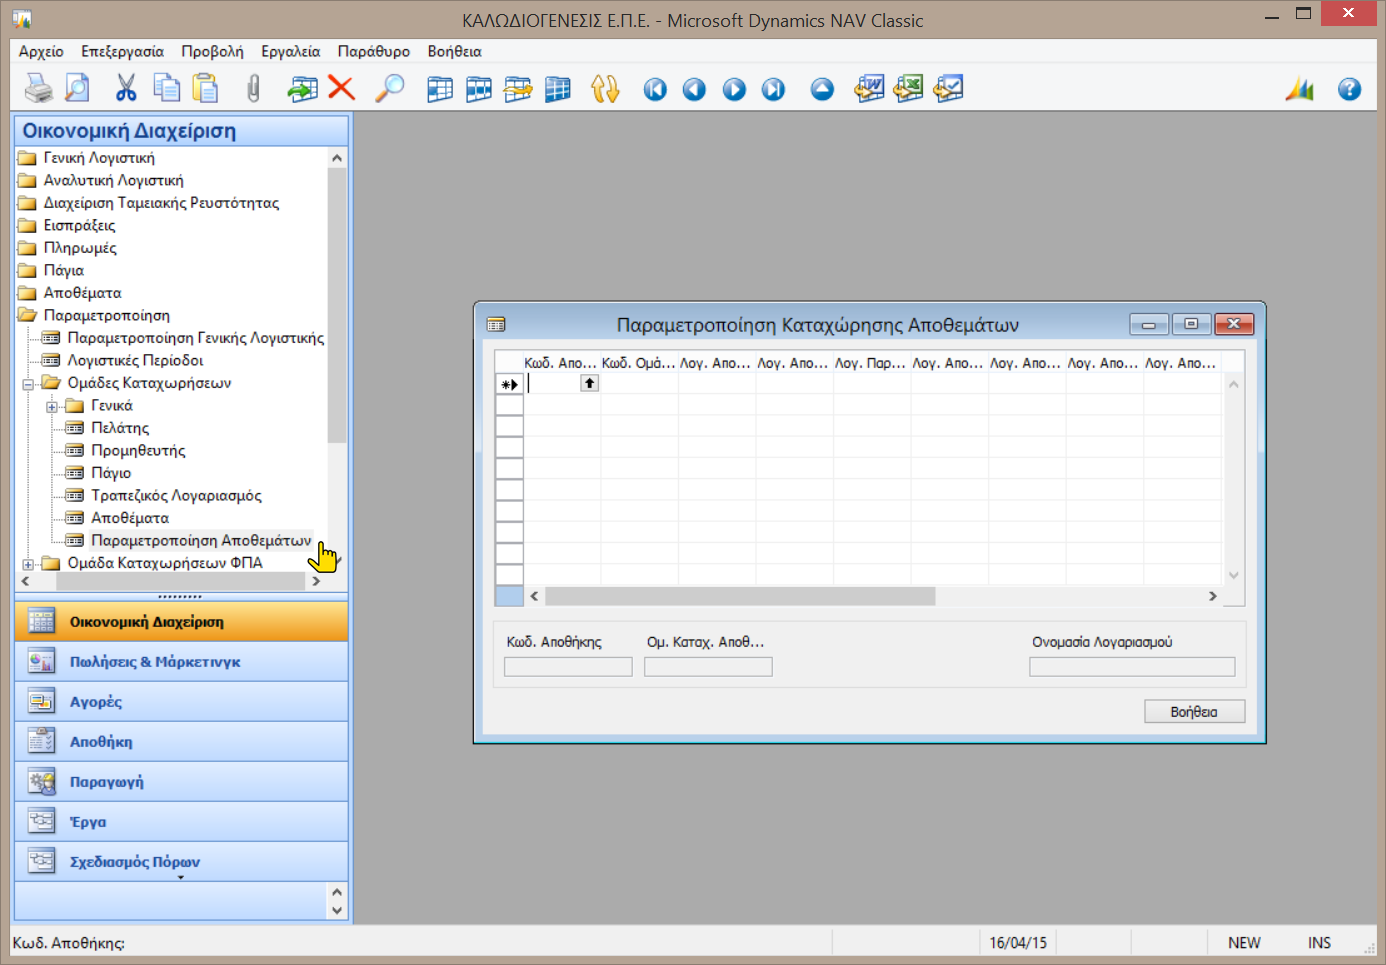Open the Τραπεζικός Λογαριασμός item
The image size is (1386, 965).
[176, 495]
